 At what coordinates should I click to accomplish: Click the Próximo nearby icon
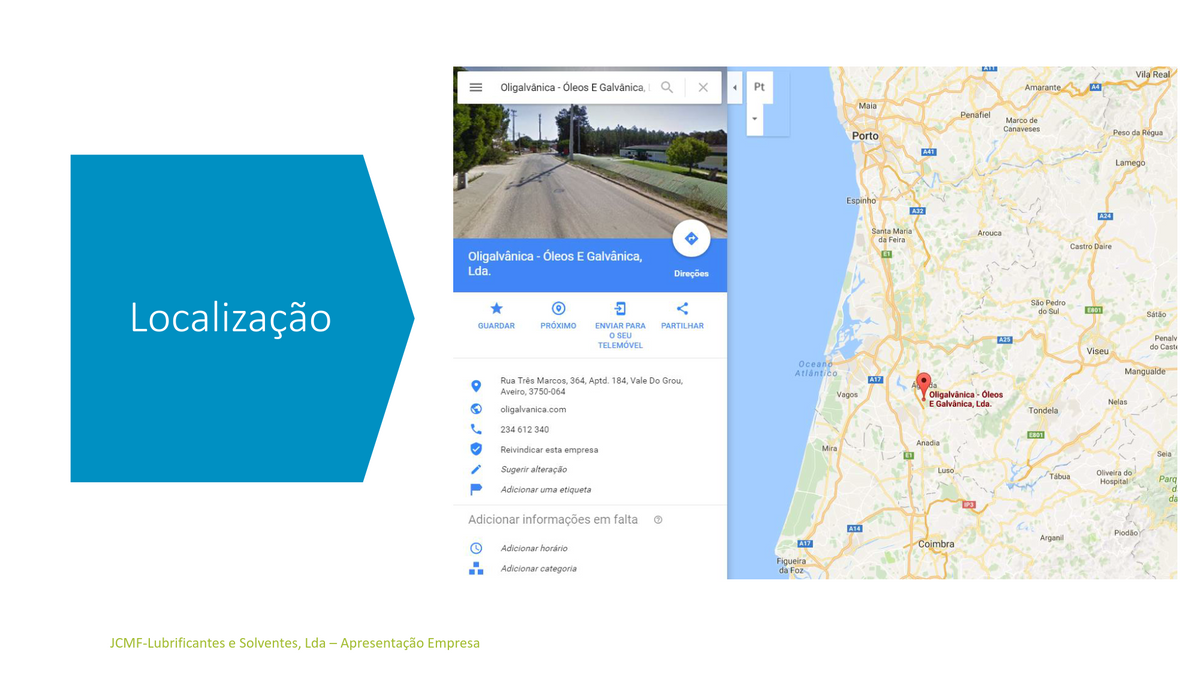coord(558,309)
